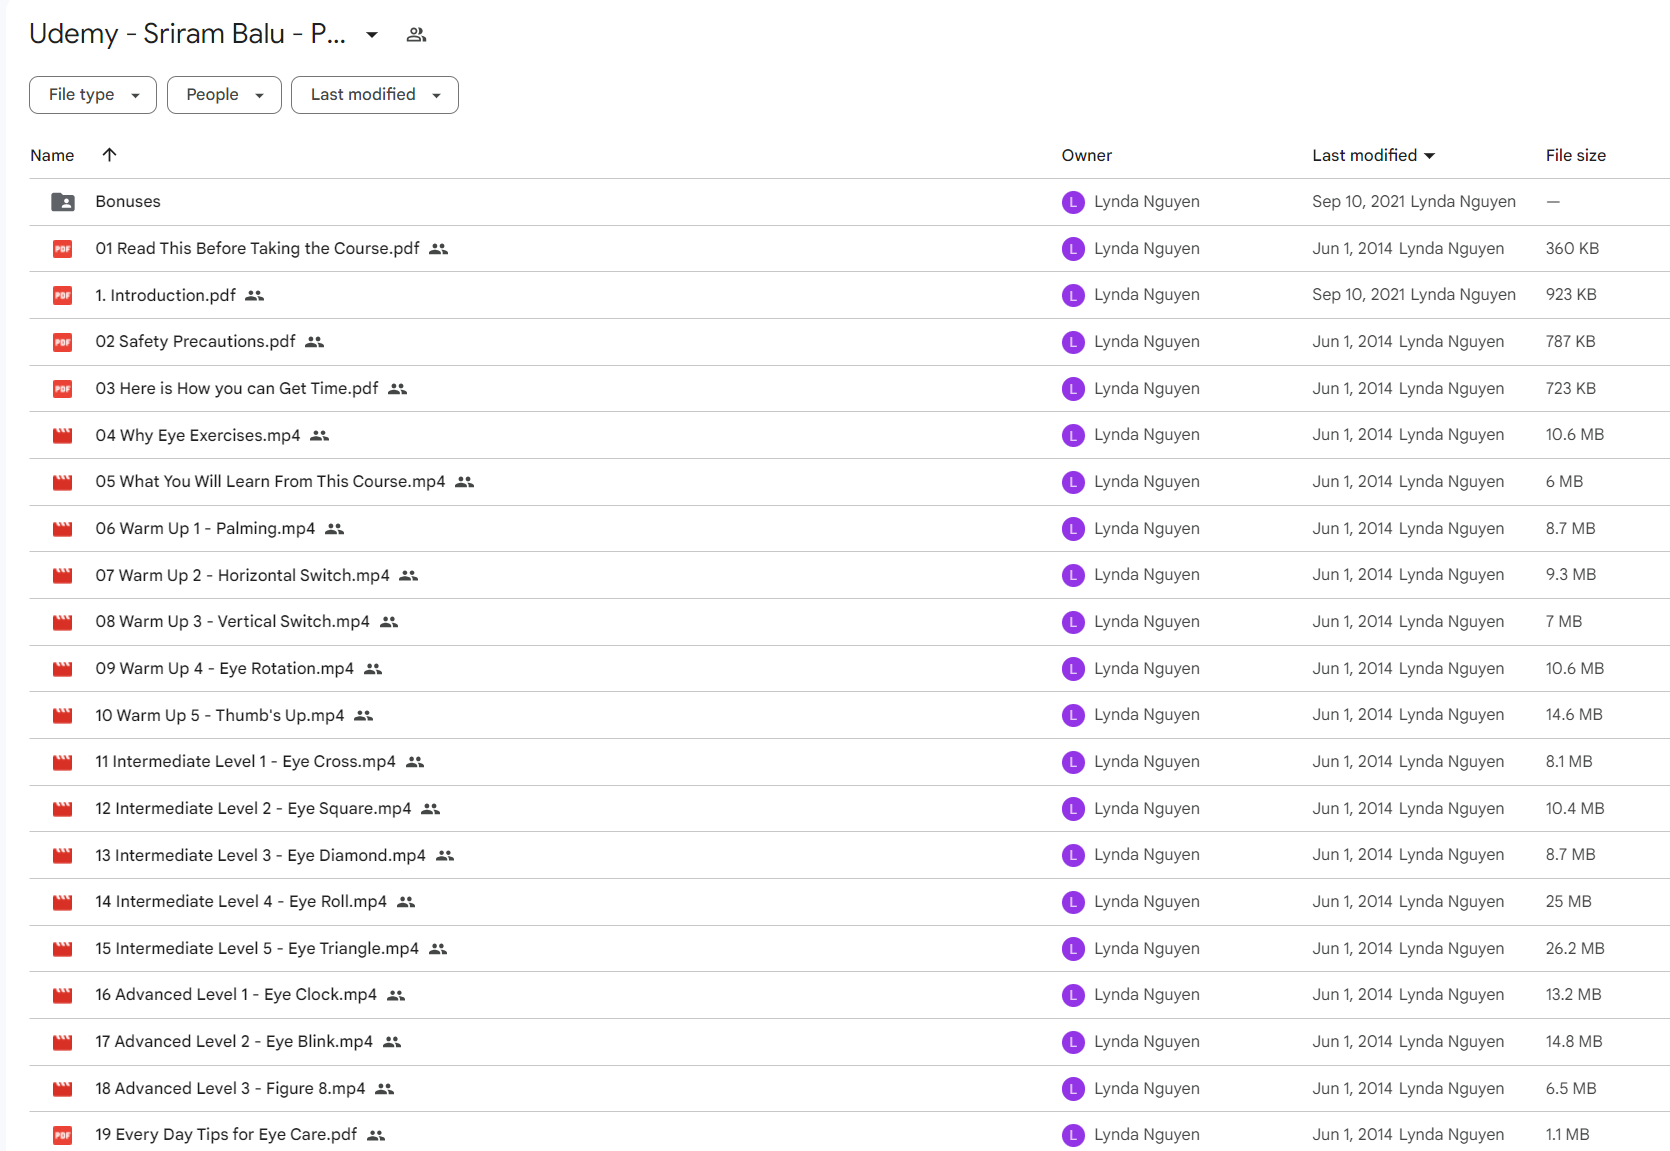Select 08 Warm Up 3 - Vertical Switch.mp4
This screenshot has height=1151, width=1670.
(x=232, y=622)
